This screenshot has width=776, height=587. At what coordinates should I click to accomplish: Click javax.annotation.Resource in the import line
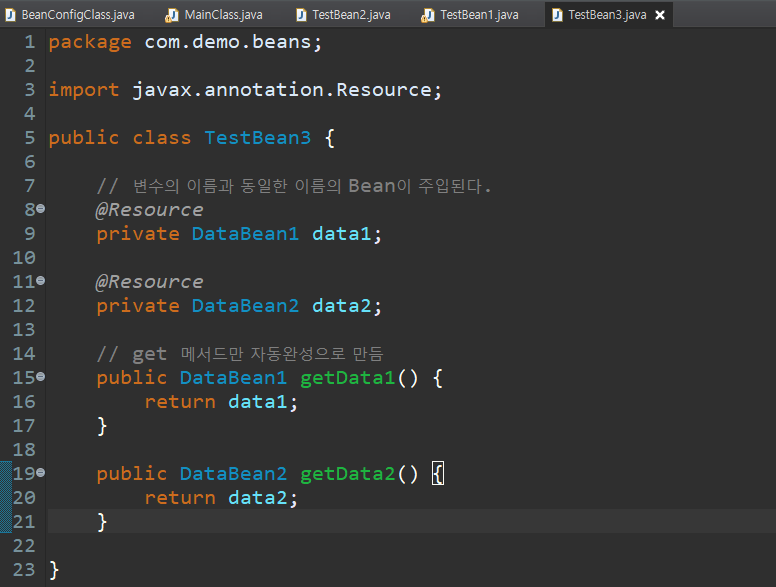point(282,90)
